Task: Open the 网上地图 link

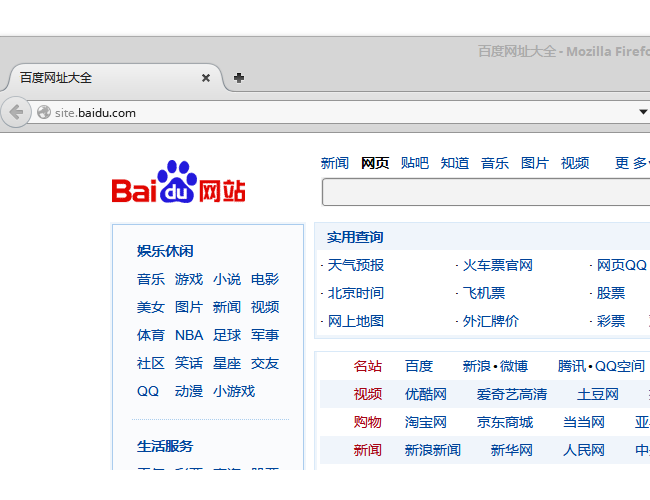Action: pos(356,321)
